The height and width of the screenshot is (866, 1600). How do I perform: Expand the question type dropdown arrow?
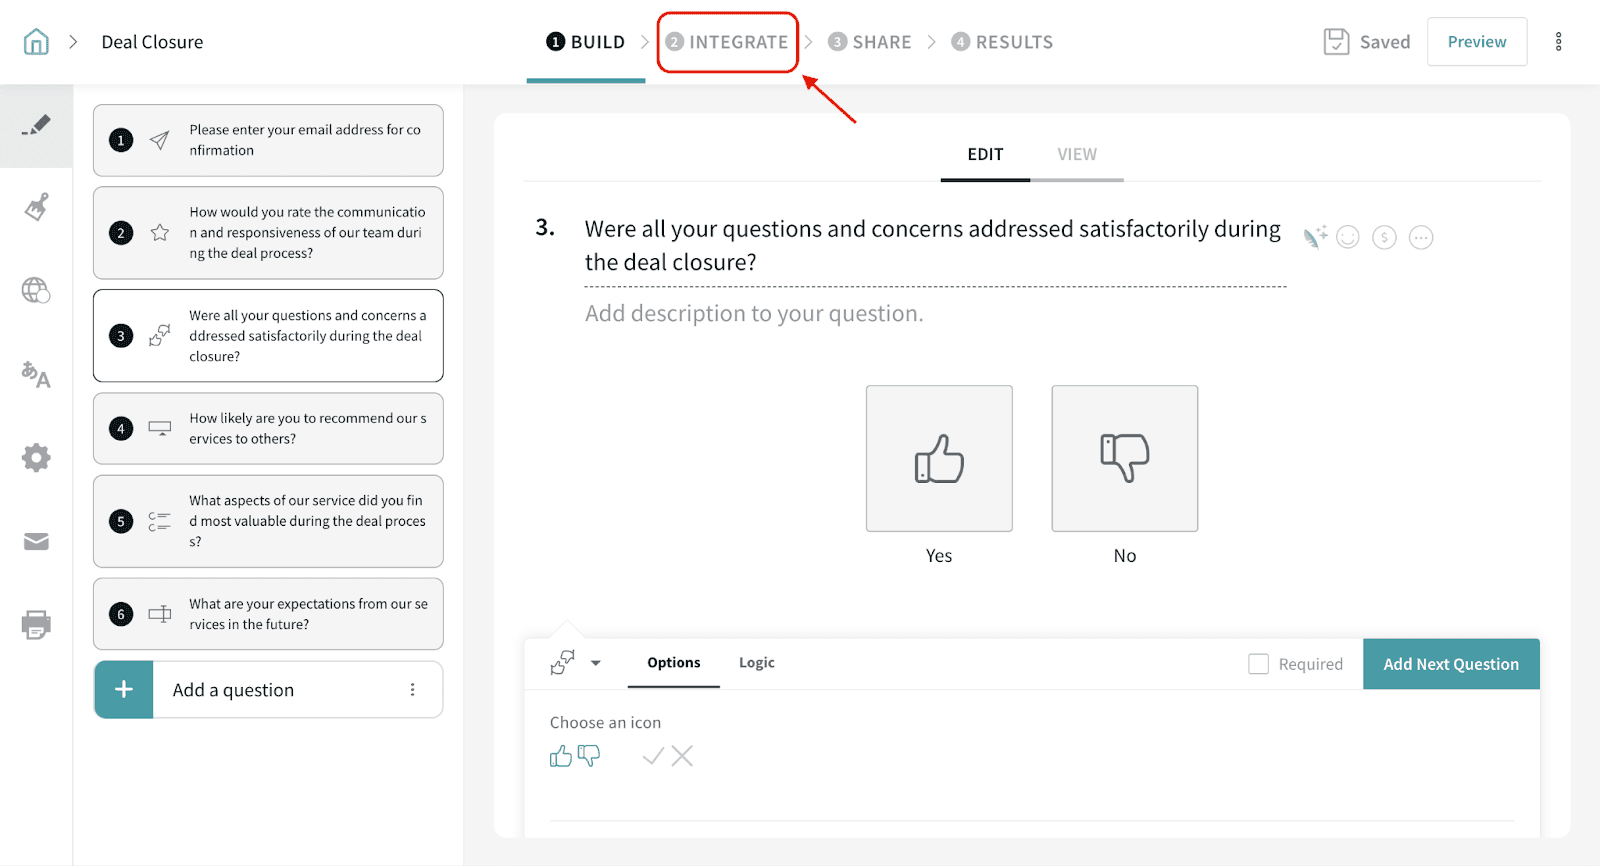(596, 663)
